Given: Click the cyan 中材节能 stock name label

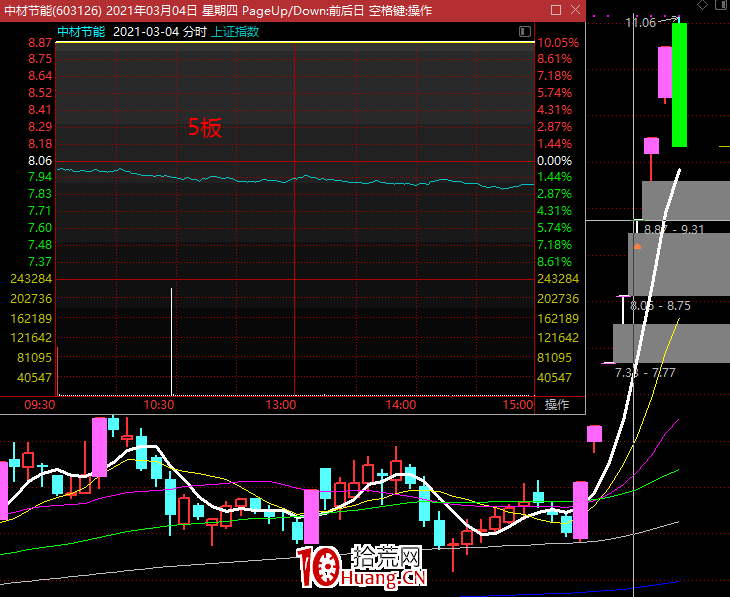Looking at the screenshot, I should pyautogui.click(x=81, y=32).
